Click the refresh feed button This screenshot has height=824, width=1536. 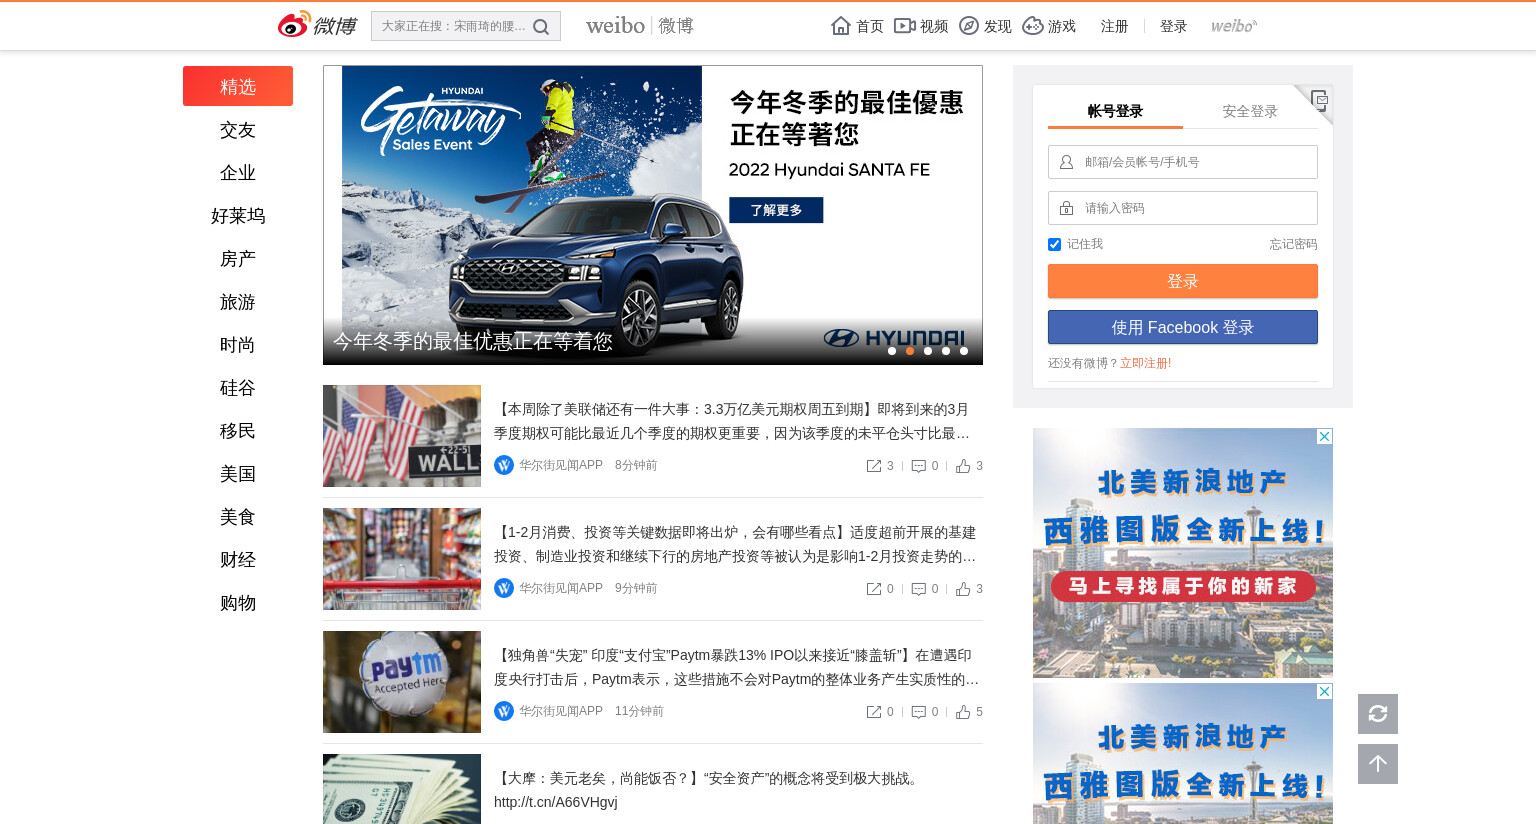click(x=1378, y=714)
